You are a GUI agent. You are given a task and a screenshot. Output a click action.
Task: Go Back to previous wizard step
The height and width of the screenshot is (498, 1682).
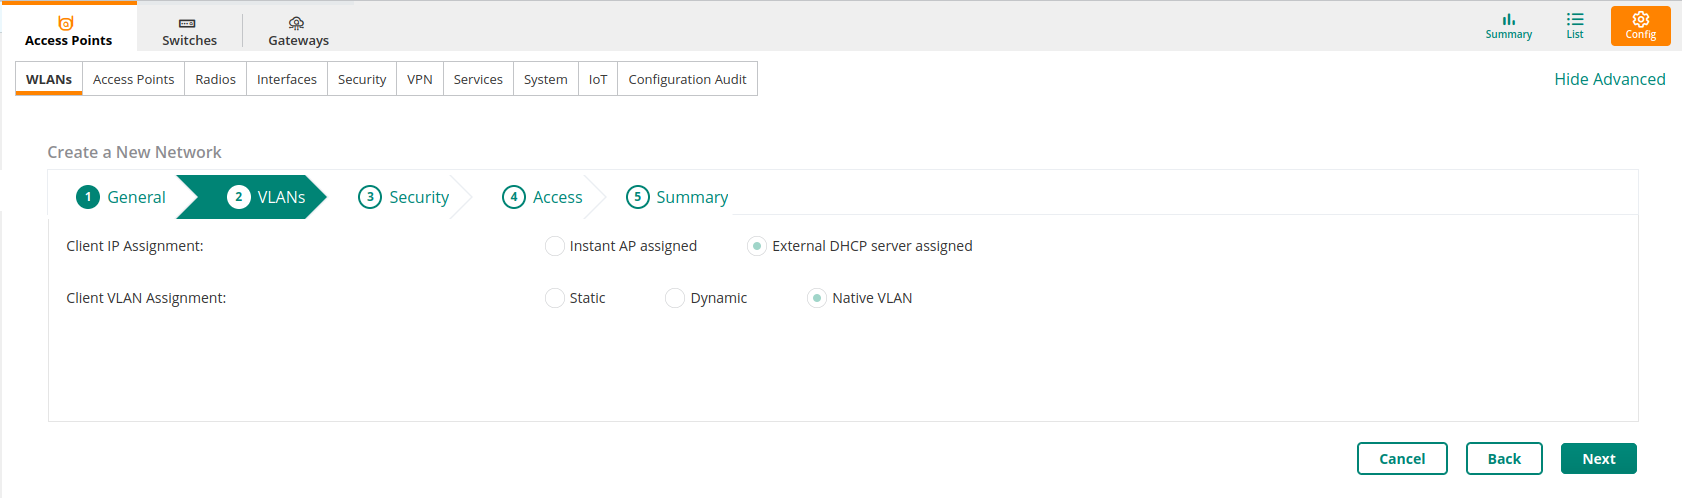click(x=1504, y=459)
